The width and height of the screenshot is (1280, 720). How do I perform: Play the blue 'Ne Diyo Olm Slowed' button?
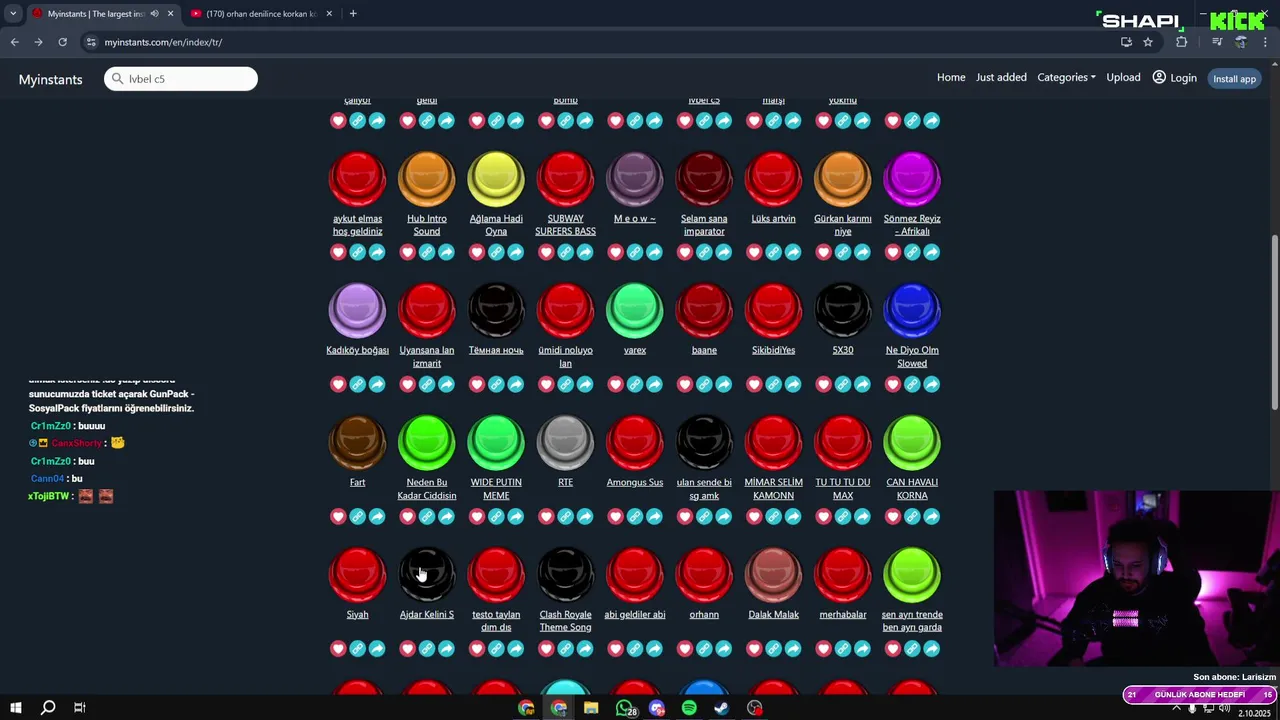coord(912,311)
